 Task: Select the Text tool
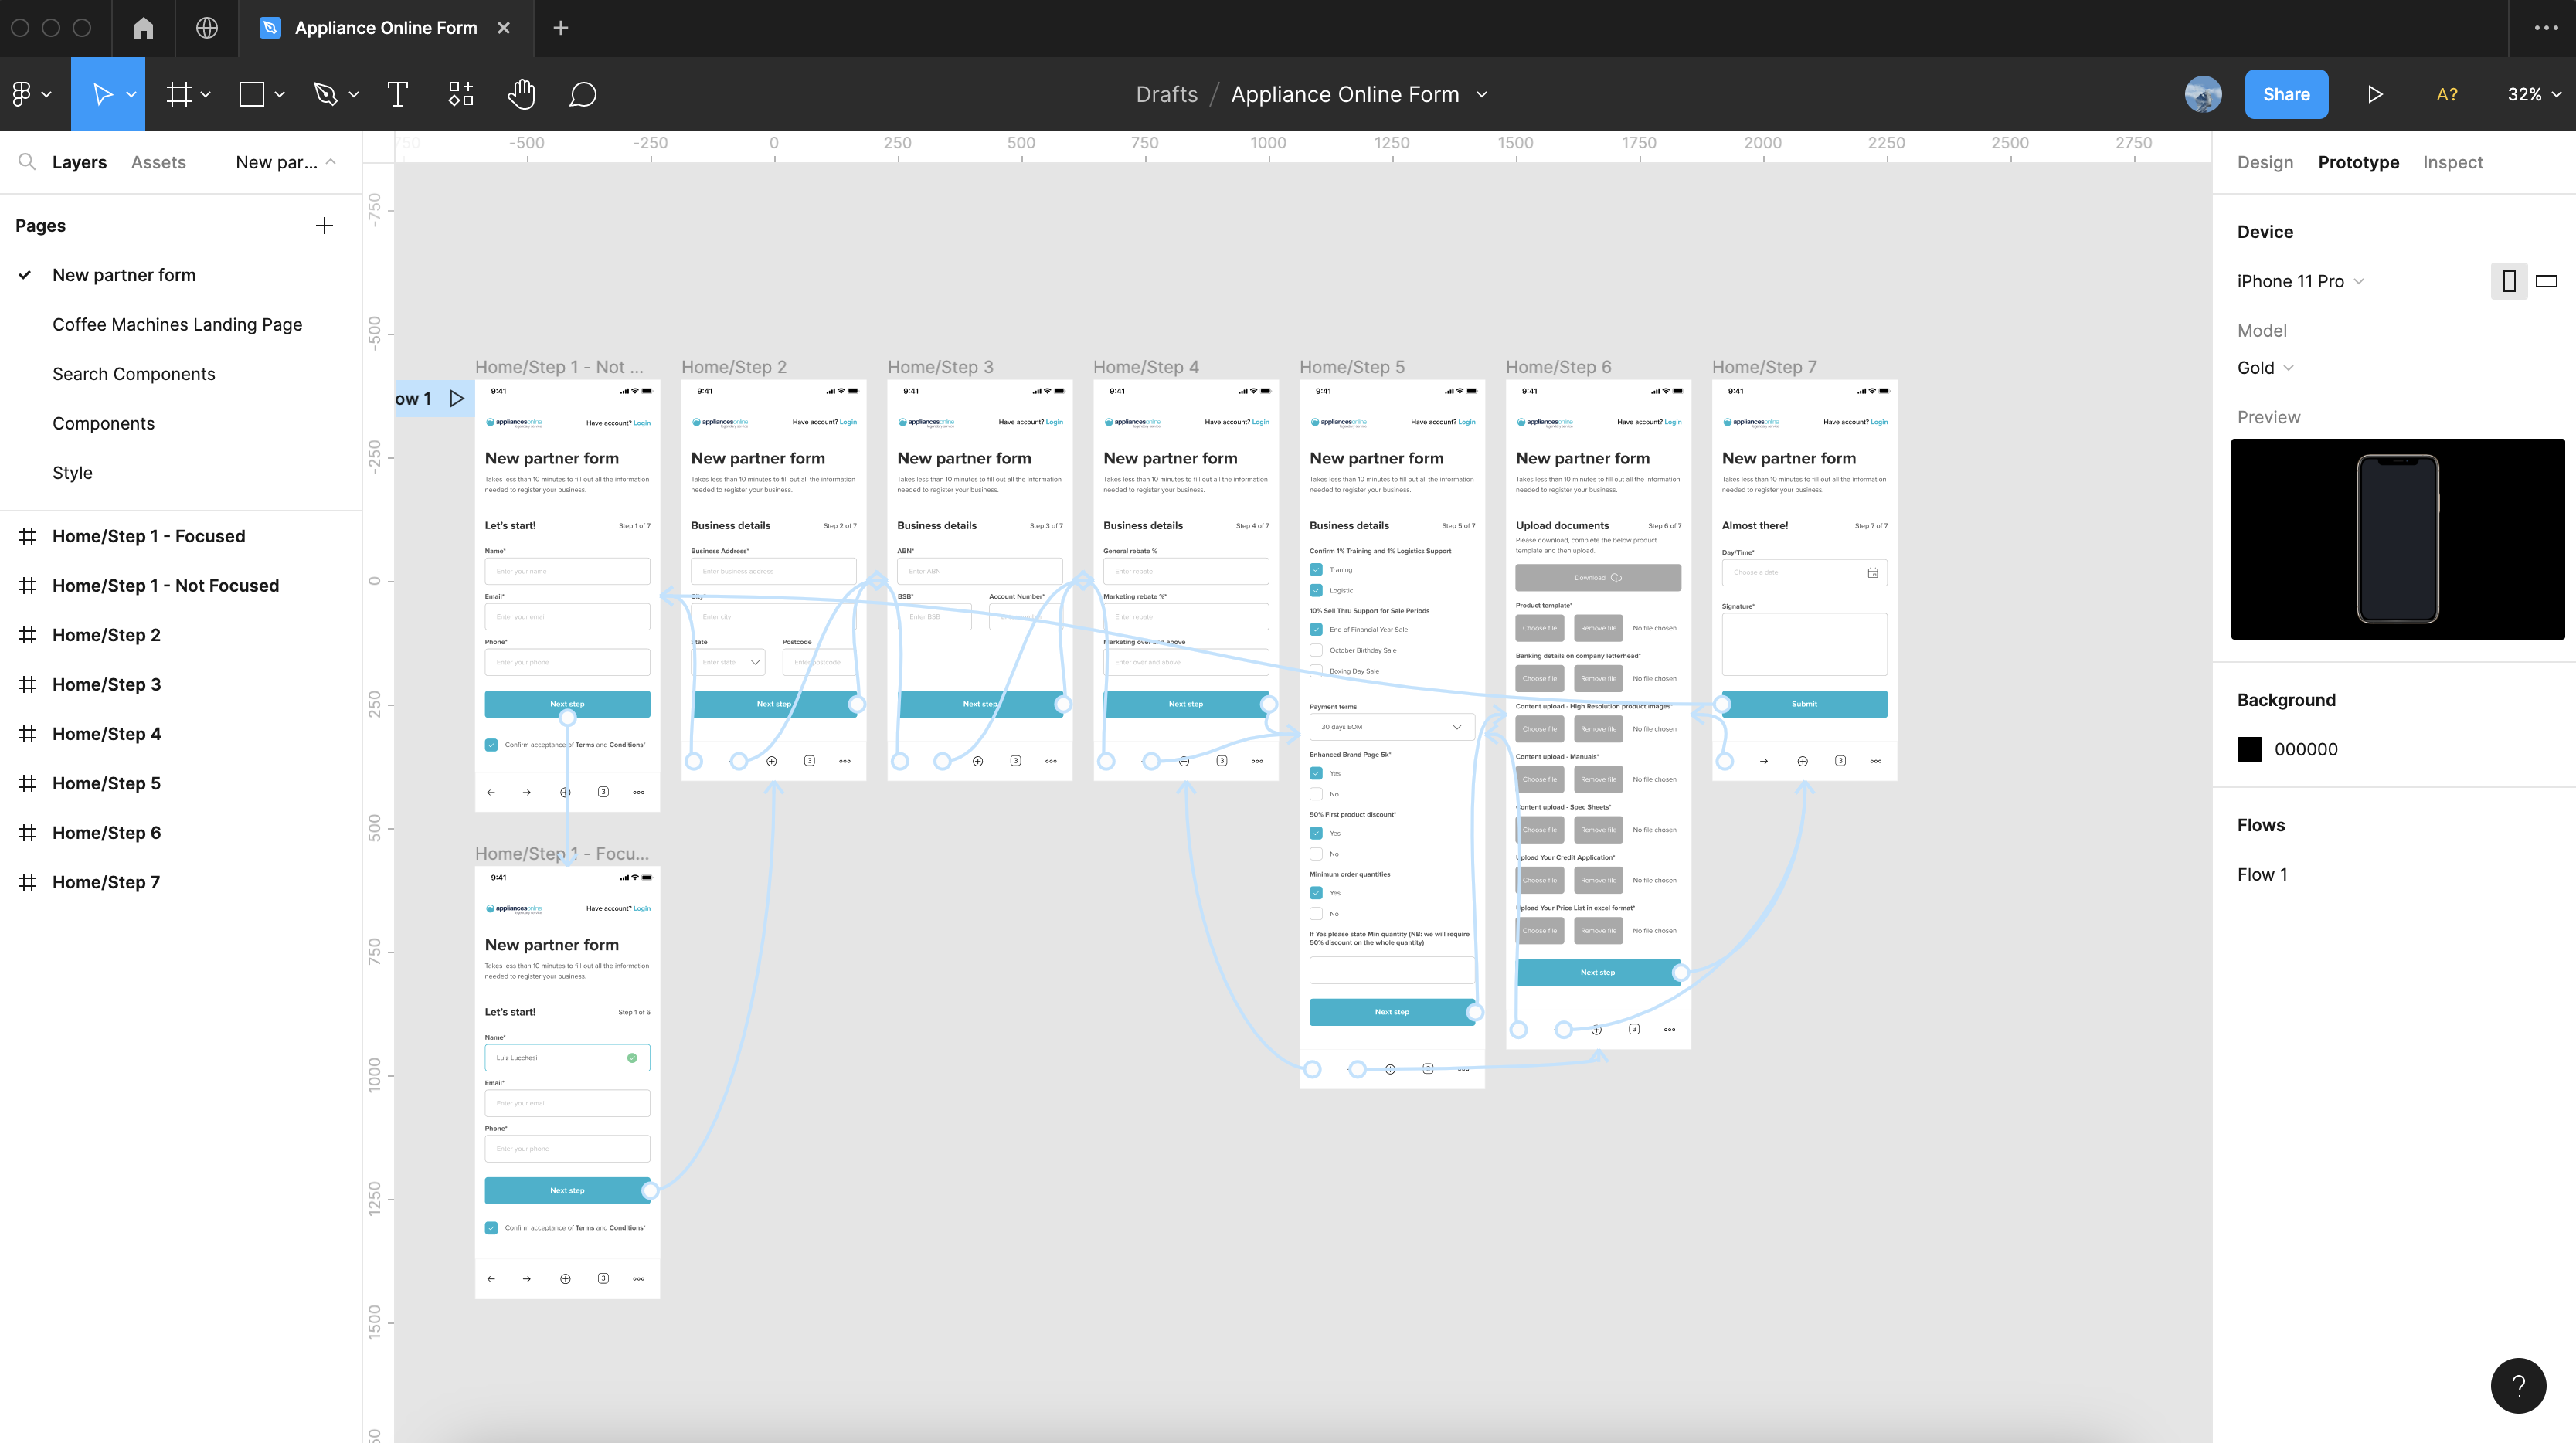click(x=397, y=94)
